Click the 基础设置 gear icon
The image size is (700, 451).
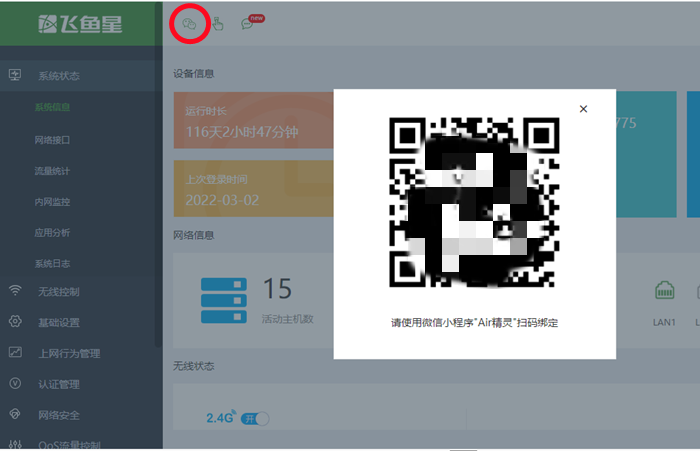click(15, 322)
